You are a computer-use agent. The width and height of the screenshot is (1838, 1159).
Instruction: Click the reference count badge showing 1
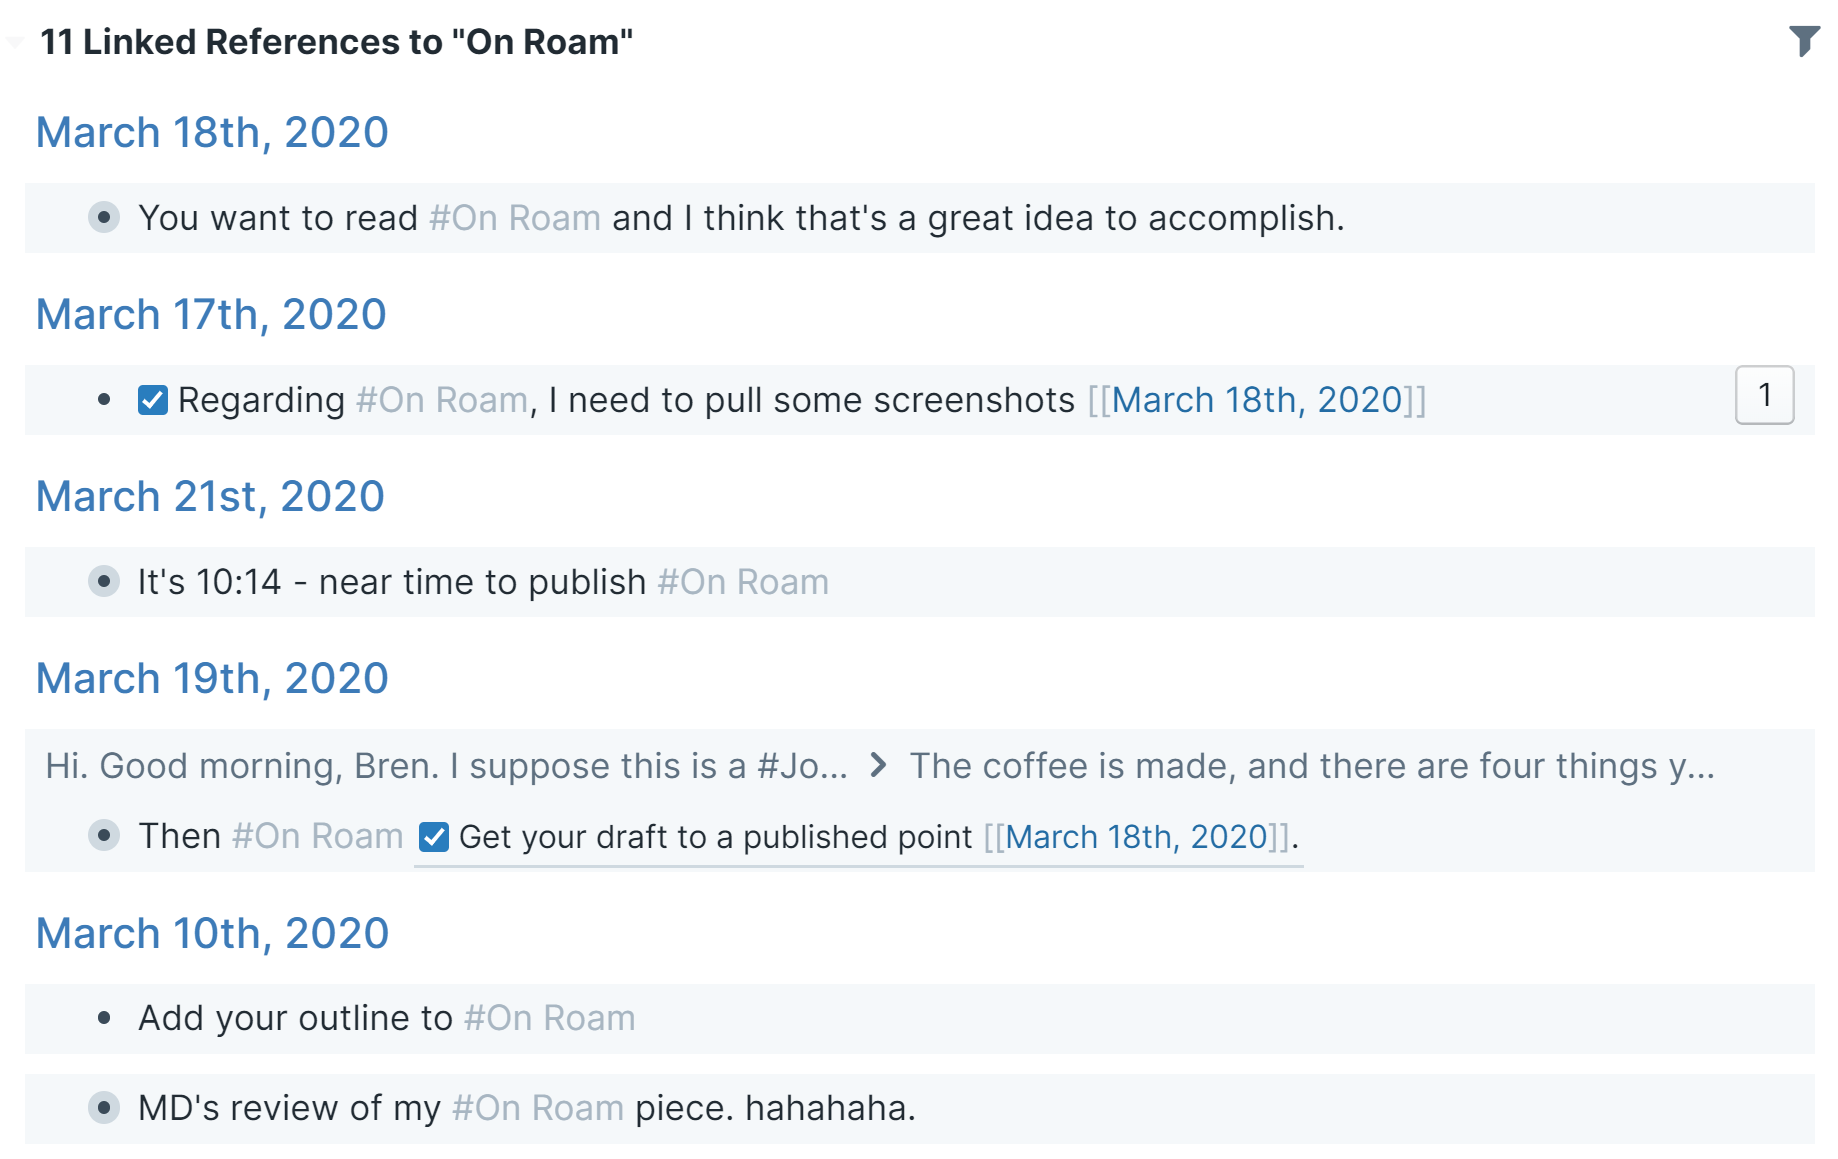pos(1764,395)
